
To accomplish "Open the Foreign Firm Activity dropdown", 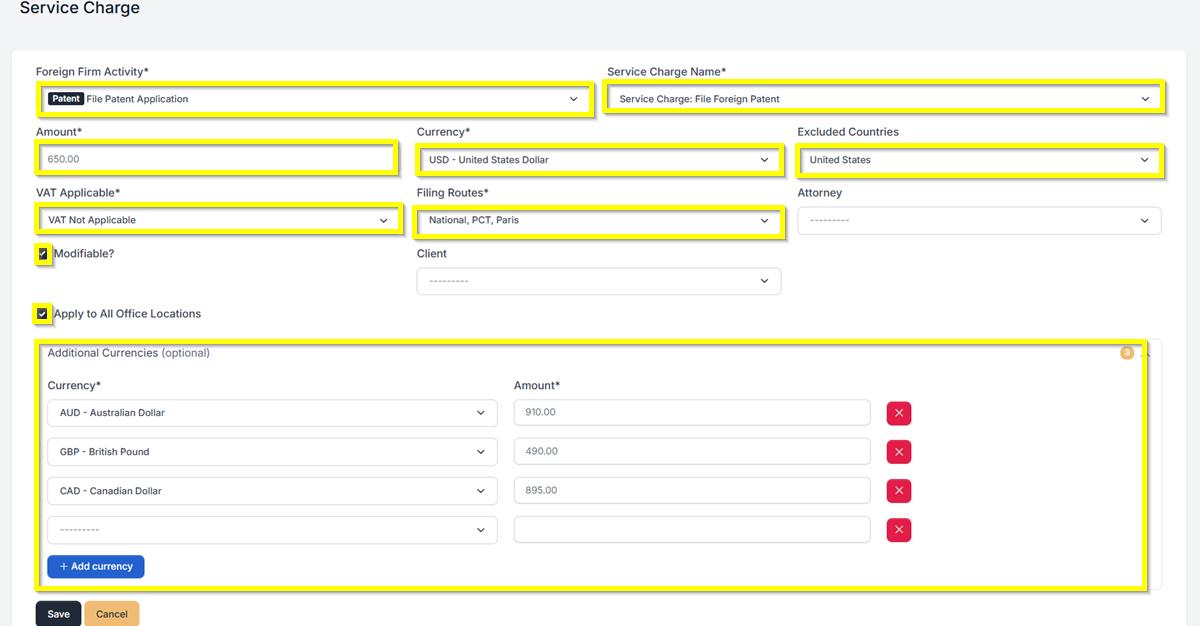I will click(x=315, y=99).
